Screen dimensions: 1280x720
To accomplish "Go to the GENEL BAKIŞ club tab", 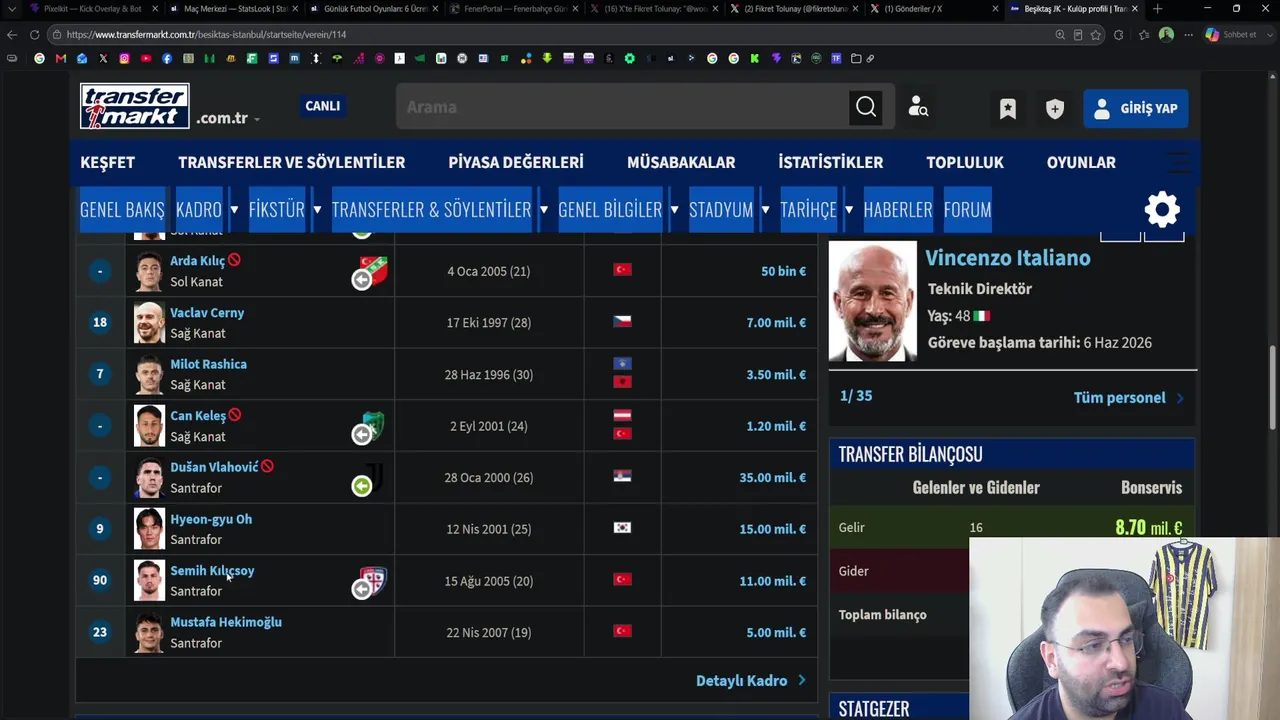I will 122,210.
